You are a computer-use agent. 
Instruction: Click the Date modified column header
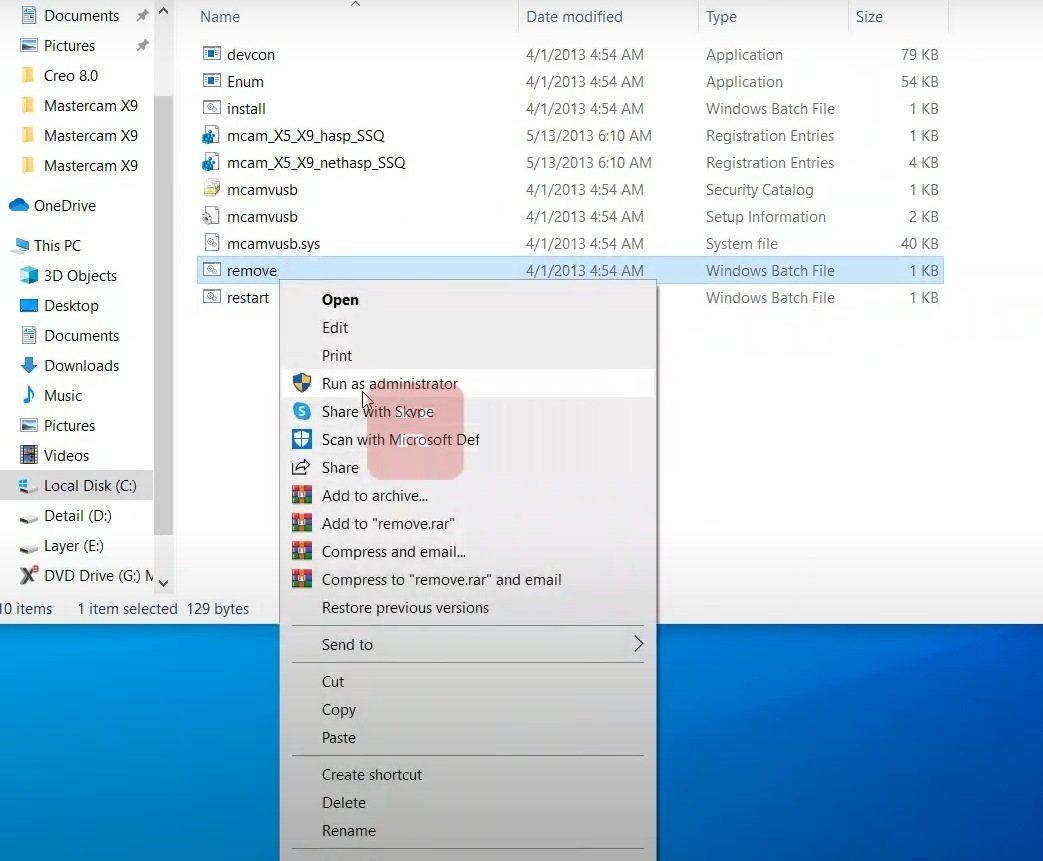click(x=574, y=17)
